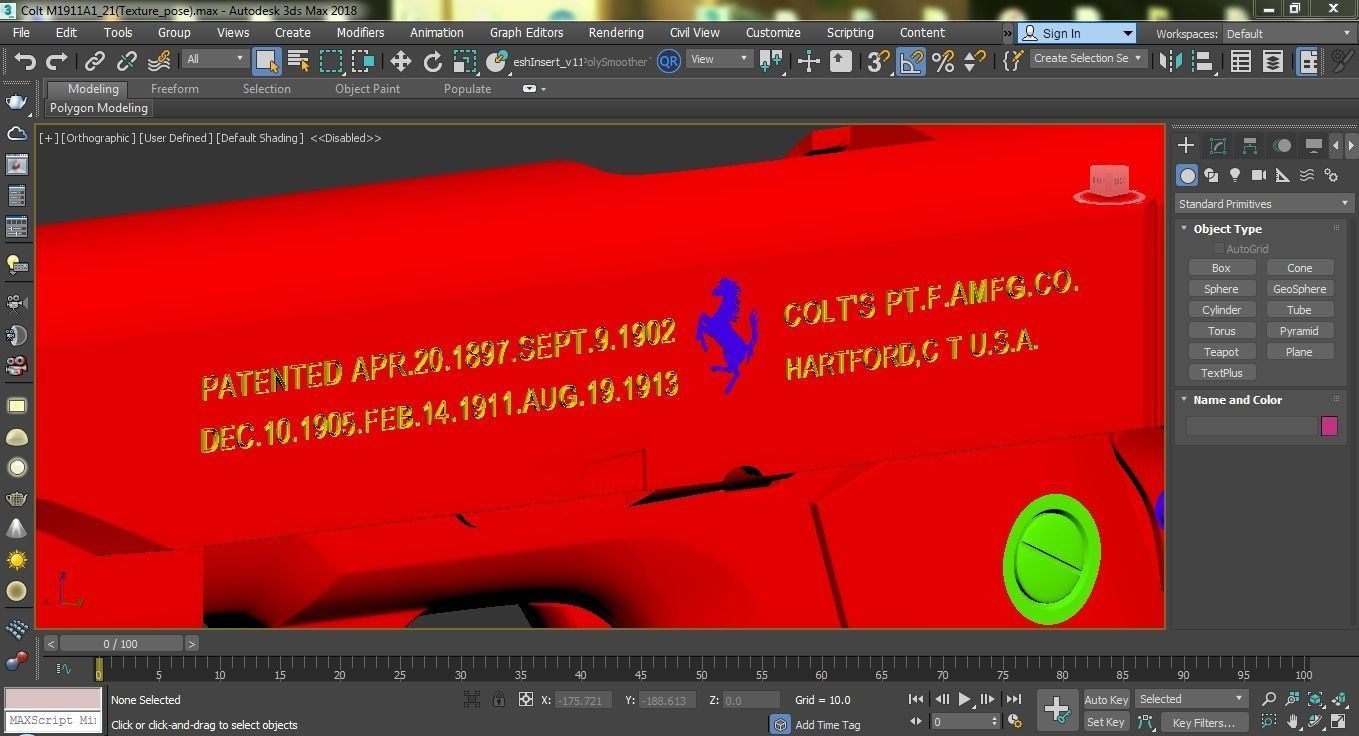Toggle the AutoGrid checkbox
Image resolution: width=1359 pixels, height=736 pixels.
(1219, 248)
